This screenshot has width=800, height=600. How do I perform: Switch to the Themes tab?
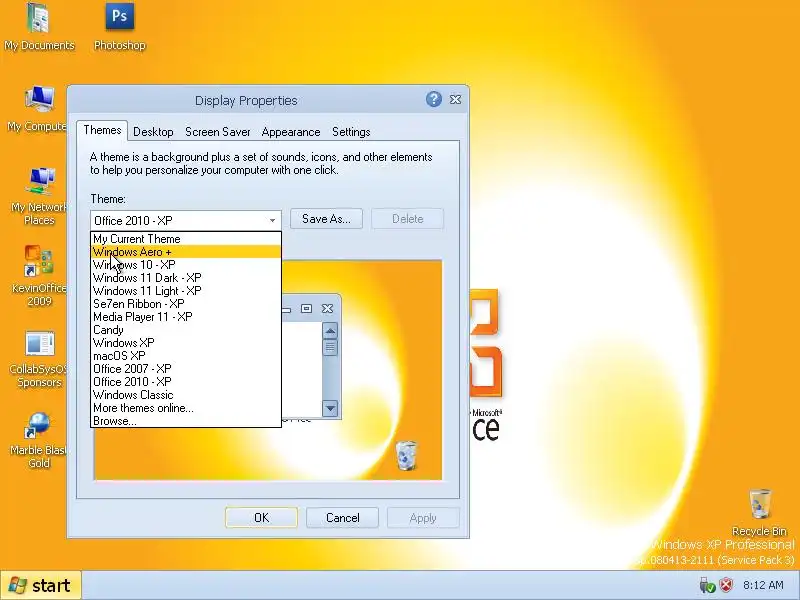102,131
